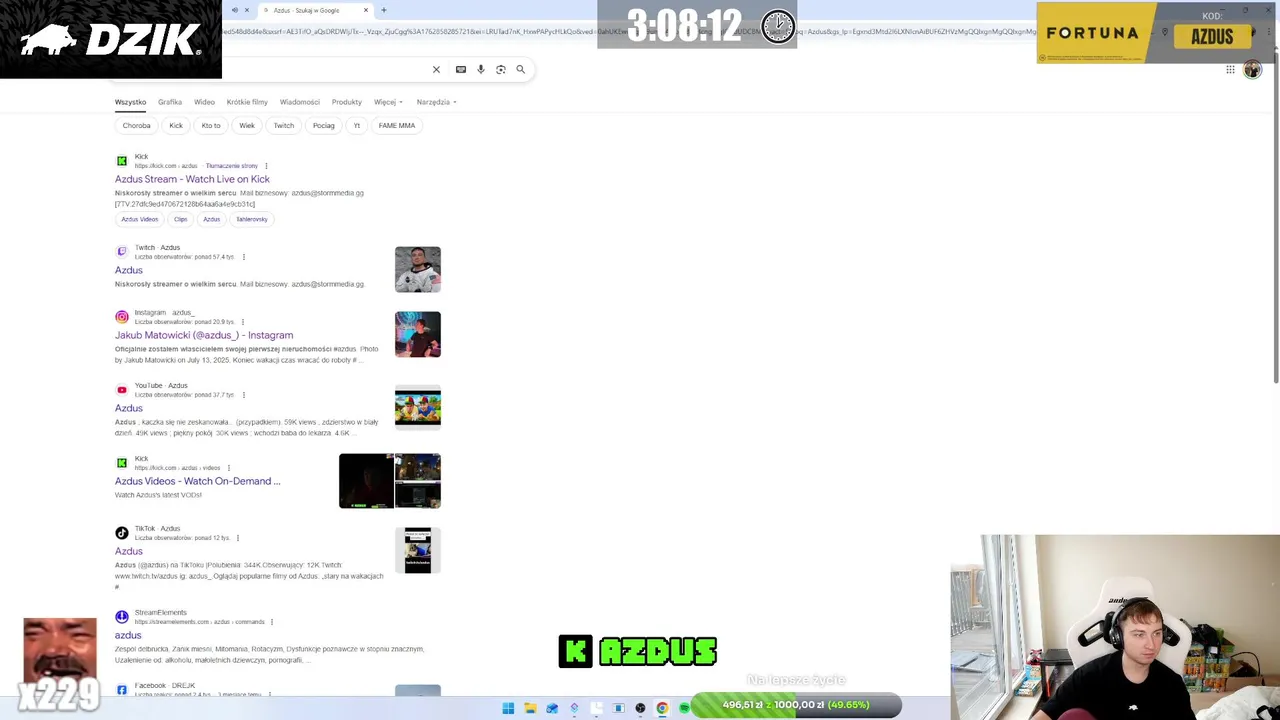
Task: Open more options for Twitch result
Action: click(x=243, y=257)
